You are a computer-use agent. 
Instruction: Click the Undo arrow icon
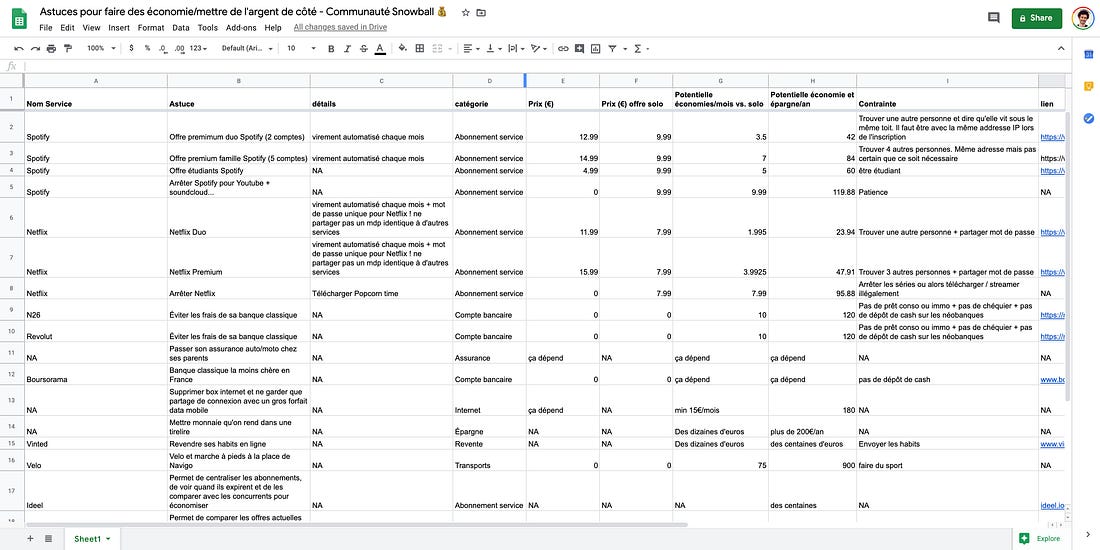click(19, 48)
